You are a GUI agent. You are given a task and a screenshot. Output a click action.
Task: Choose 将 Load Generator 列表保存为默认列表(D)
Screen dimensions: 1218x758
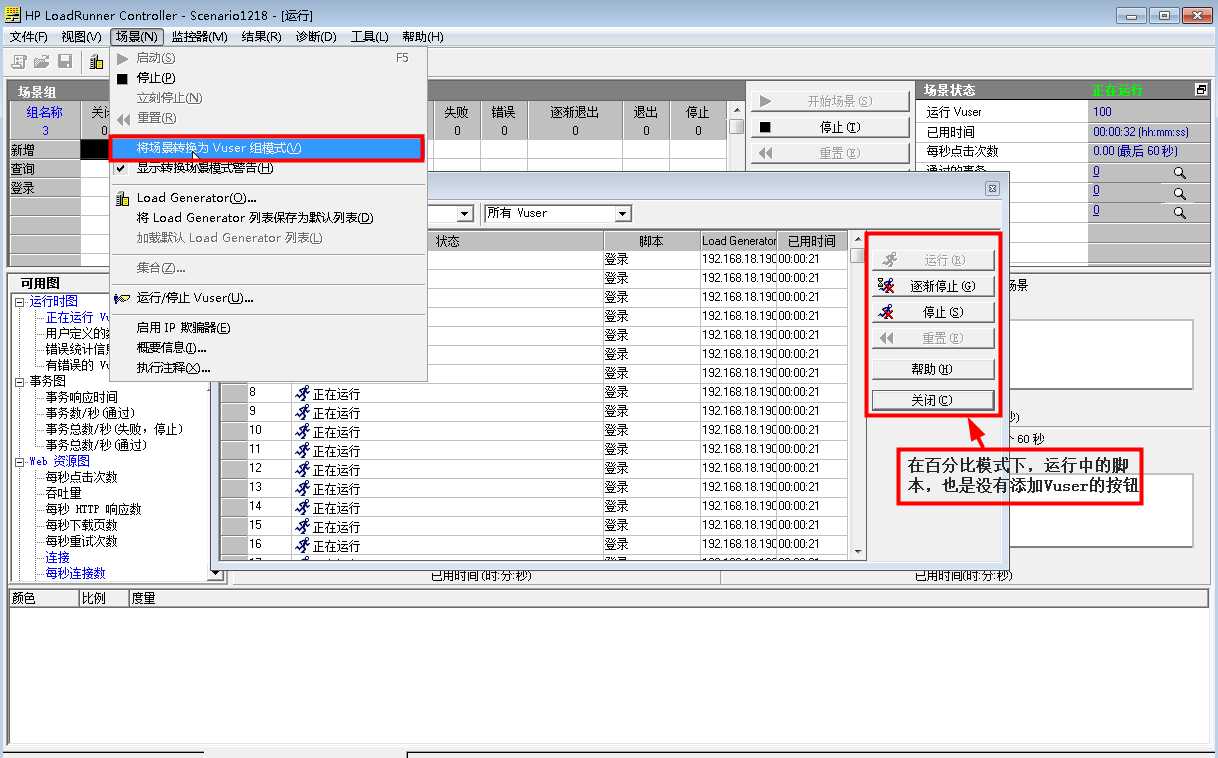(x=269, y=218)
